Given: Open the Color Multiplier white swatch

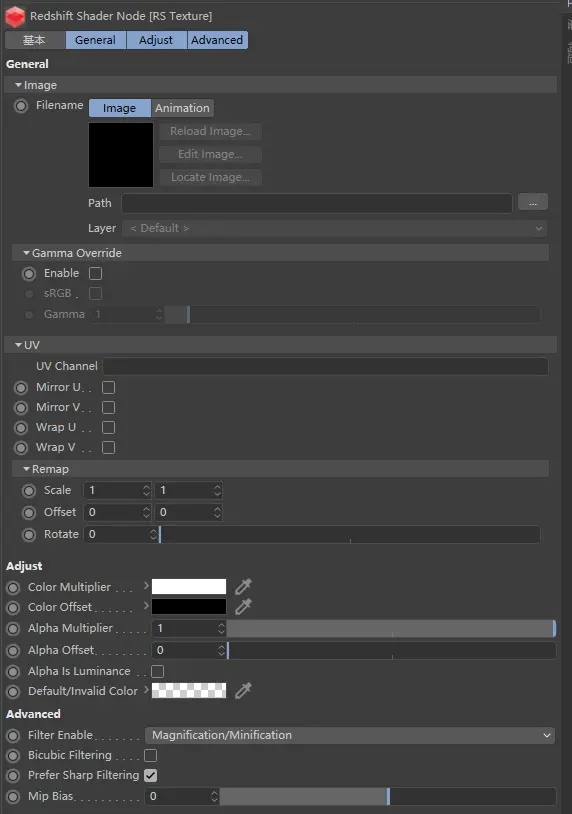Looking at the screenshot, I should click(189, 587).
